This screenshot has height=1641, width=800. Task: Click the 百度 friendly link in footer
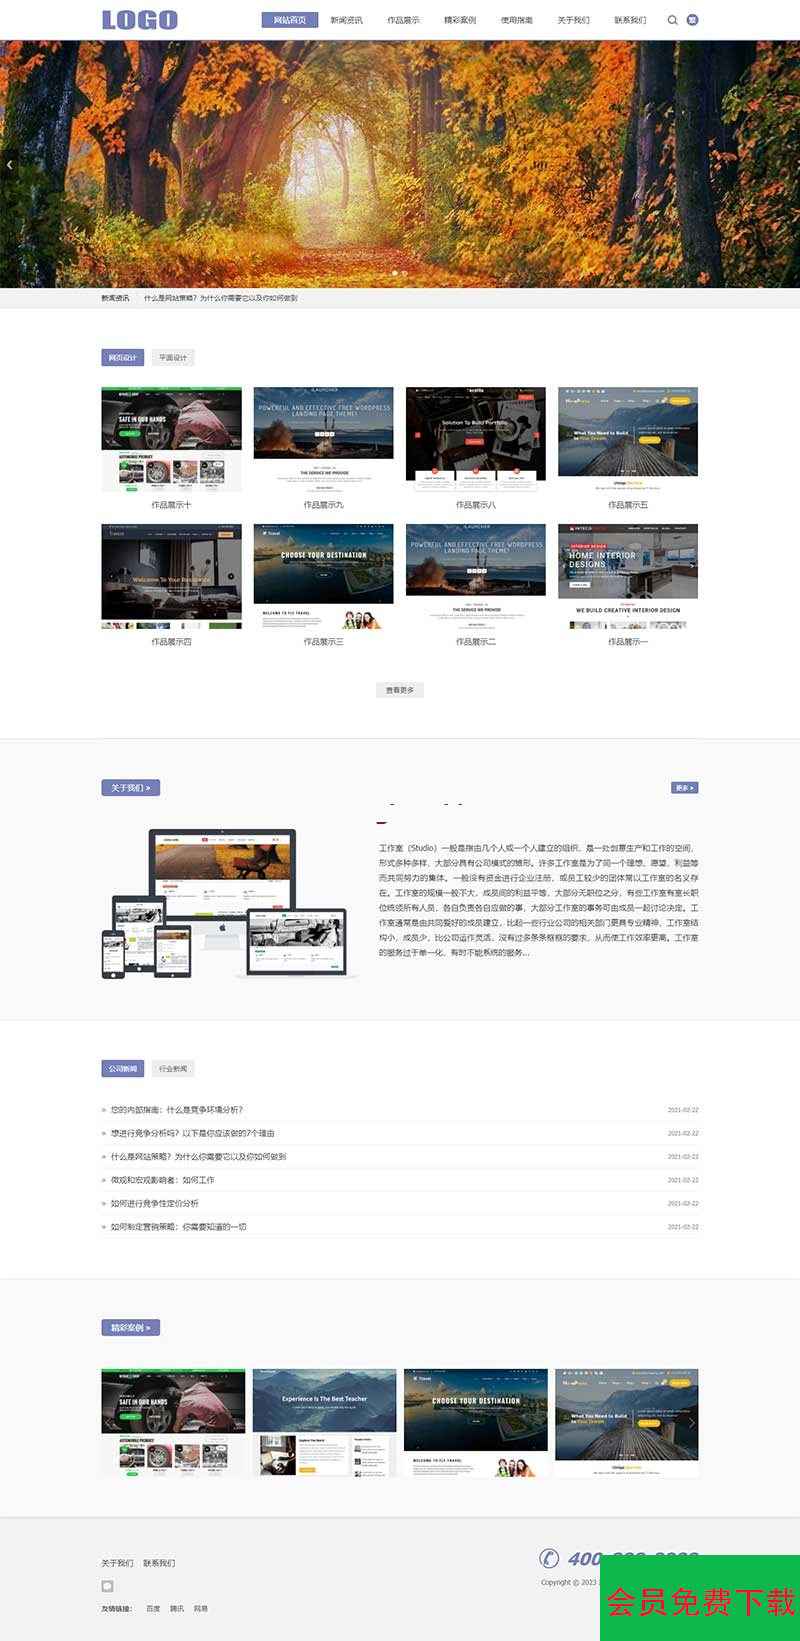(x=153, y=1609)
